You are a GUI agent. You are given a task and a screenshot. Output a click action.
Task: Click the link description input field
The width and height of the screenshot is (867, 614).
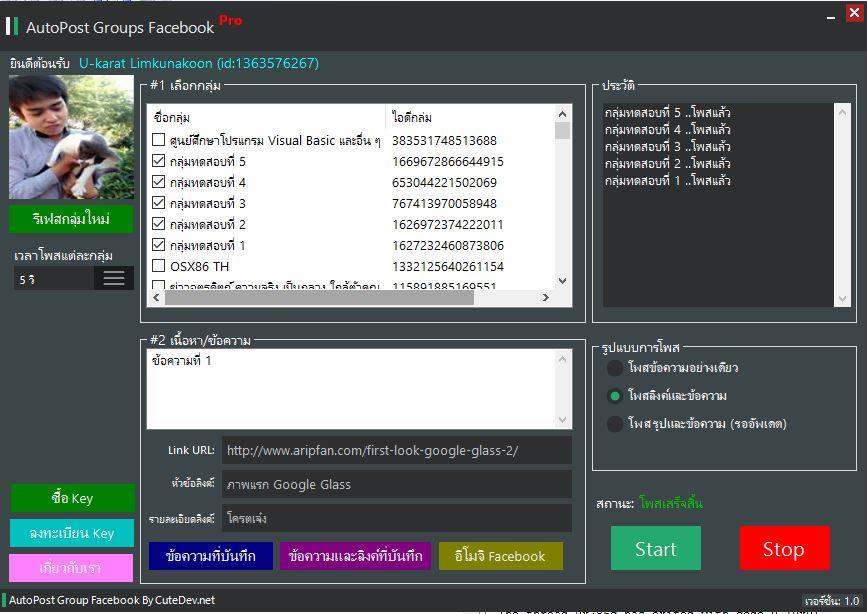click(396, 518)
